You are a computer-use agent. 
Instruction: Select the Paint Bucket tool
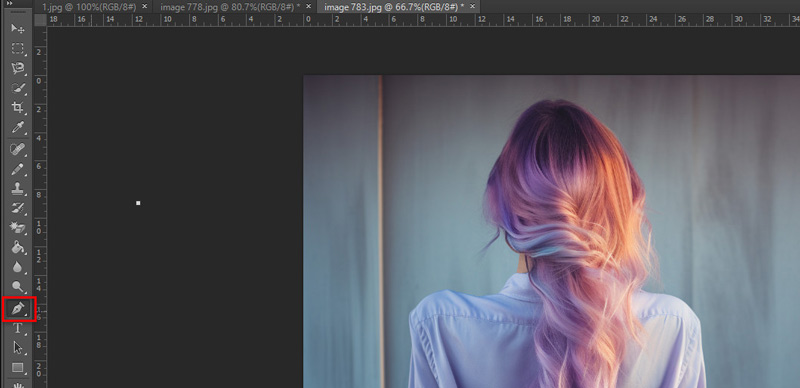click(x=18, y=248)
